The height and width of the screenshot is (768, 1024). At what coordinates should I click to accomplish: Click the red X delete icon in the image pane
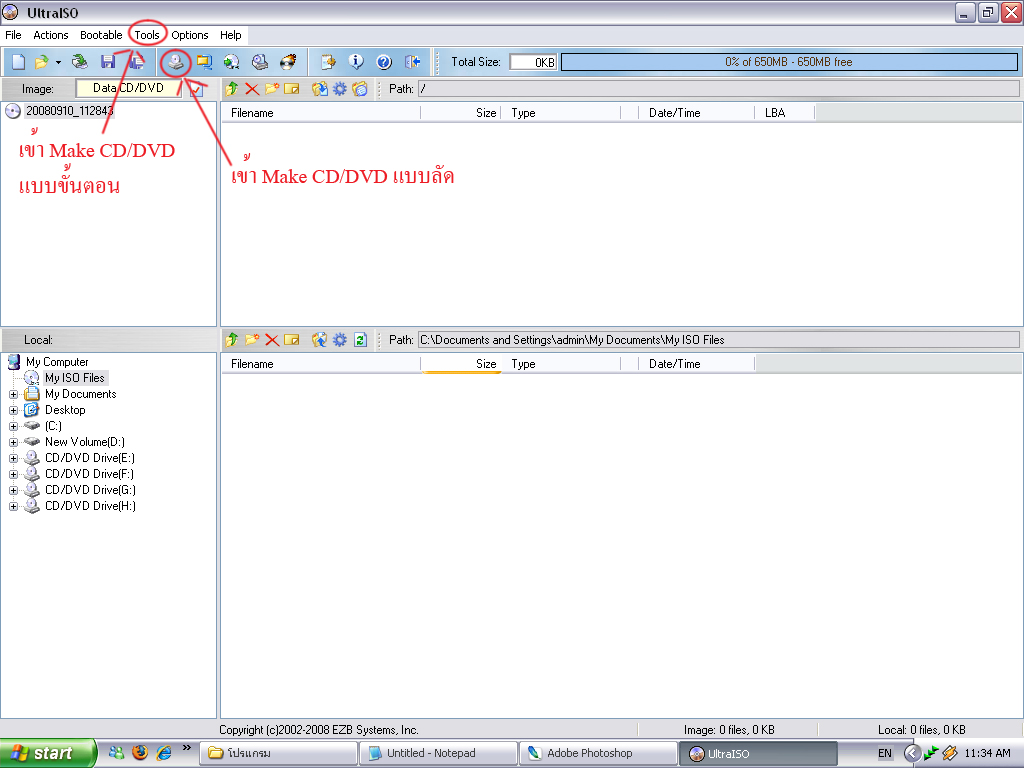(x=252, y=89)
